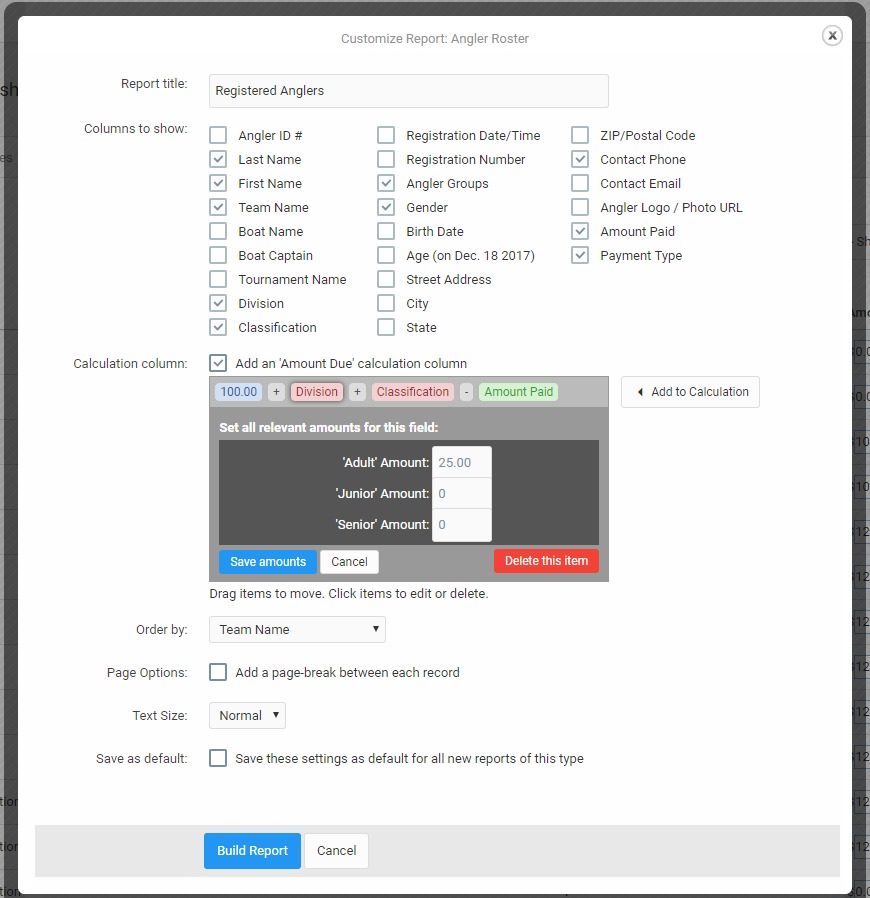The width and height of the screenshot is (870, 898).
Task: Enable the ZIP/Postal Code column
Action: [580, 135]
